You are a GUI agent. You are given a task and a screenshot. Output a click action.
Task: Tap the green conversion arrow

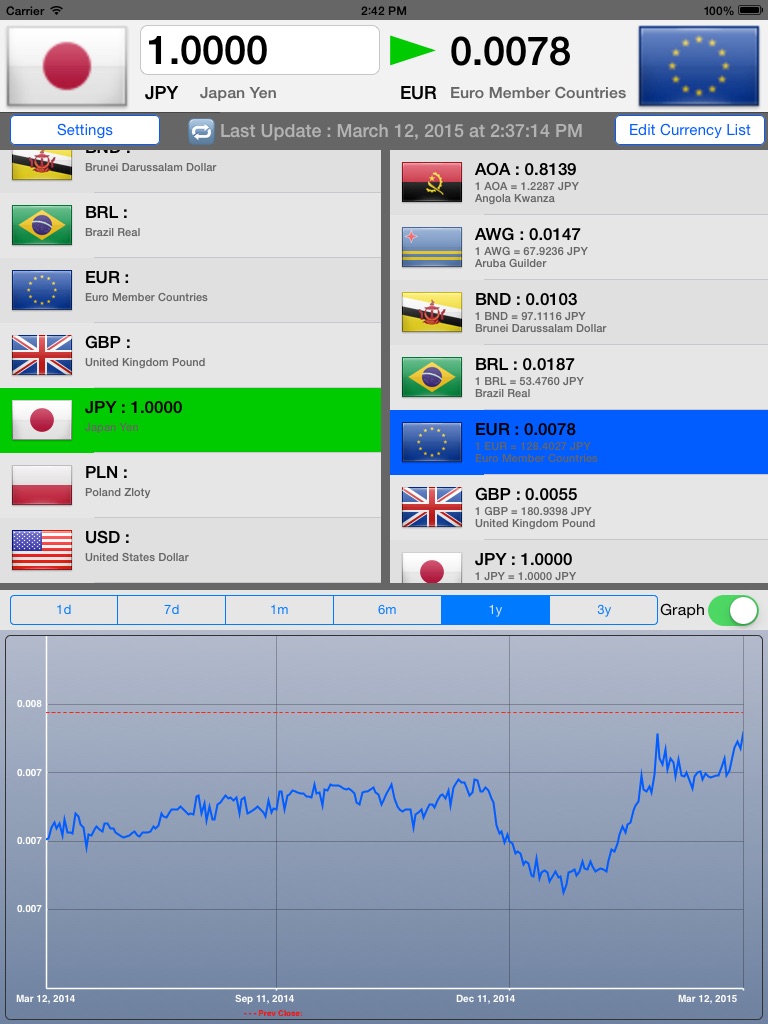411,50
